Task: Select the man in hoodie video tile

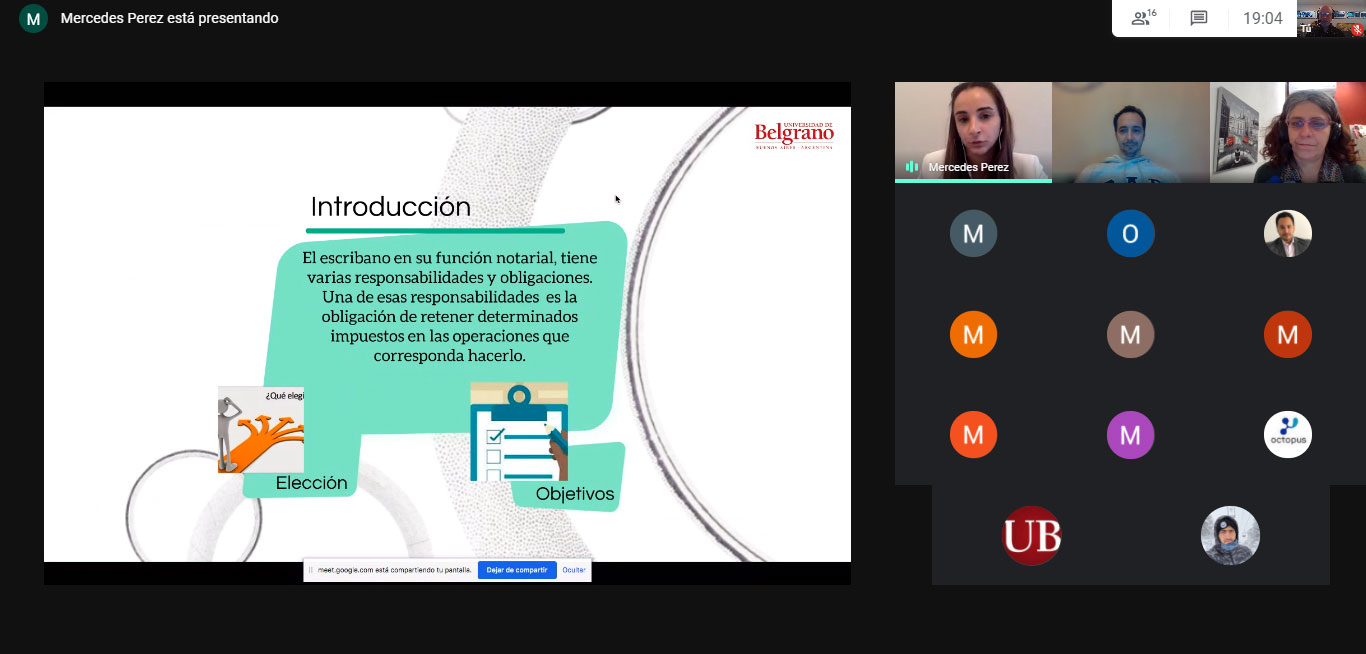Action: (x=1130, y=132)
